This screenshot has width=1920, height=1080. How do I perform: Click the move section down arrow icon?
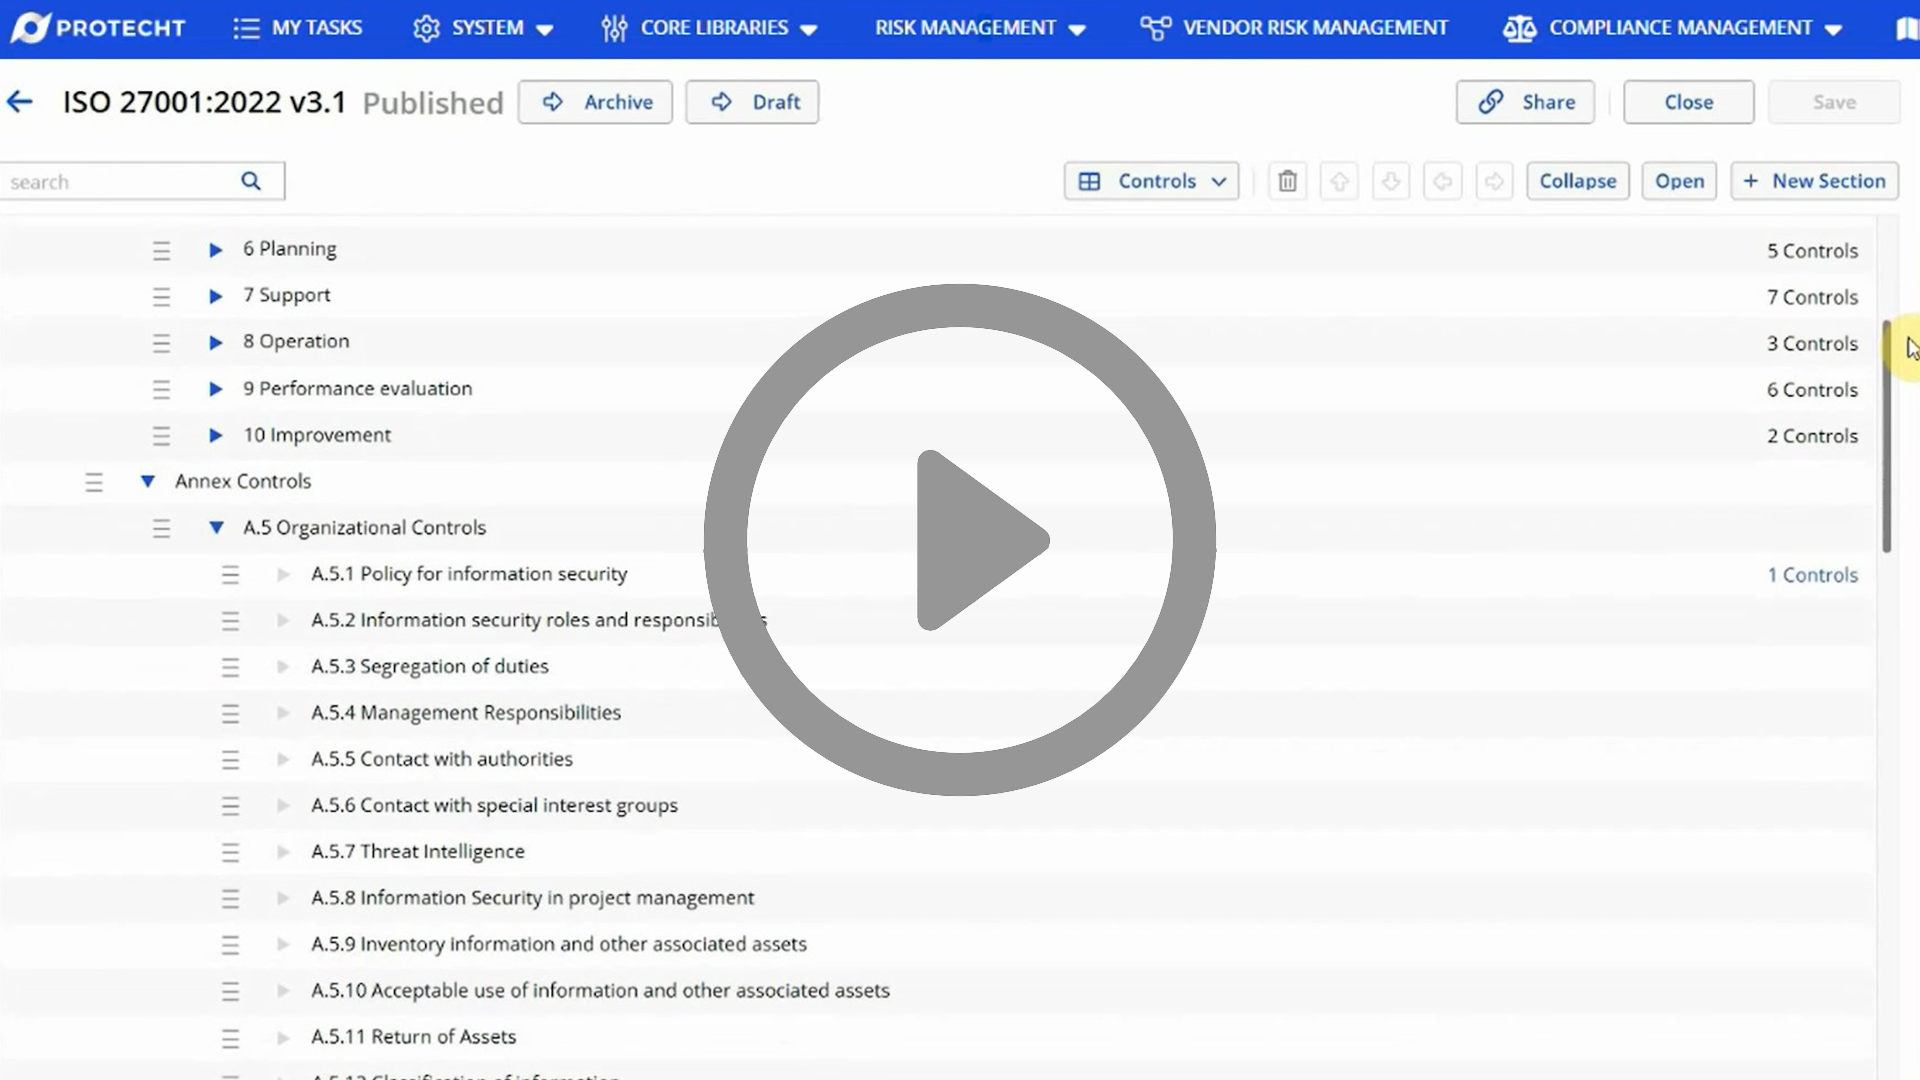coord(1391,181)
